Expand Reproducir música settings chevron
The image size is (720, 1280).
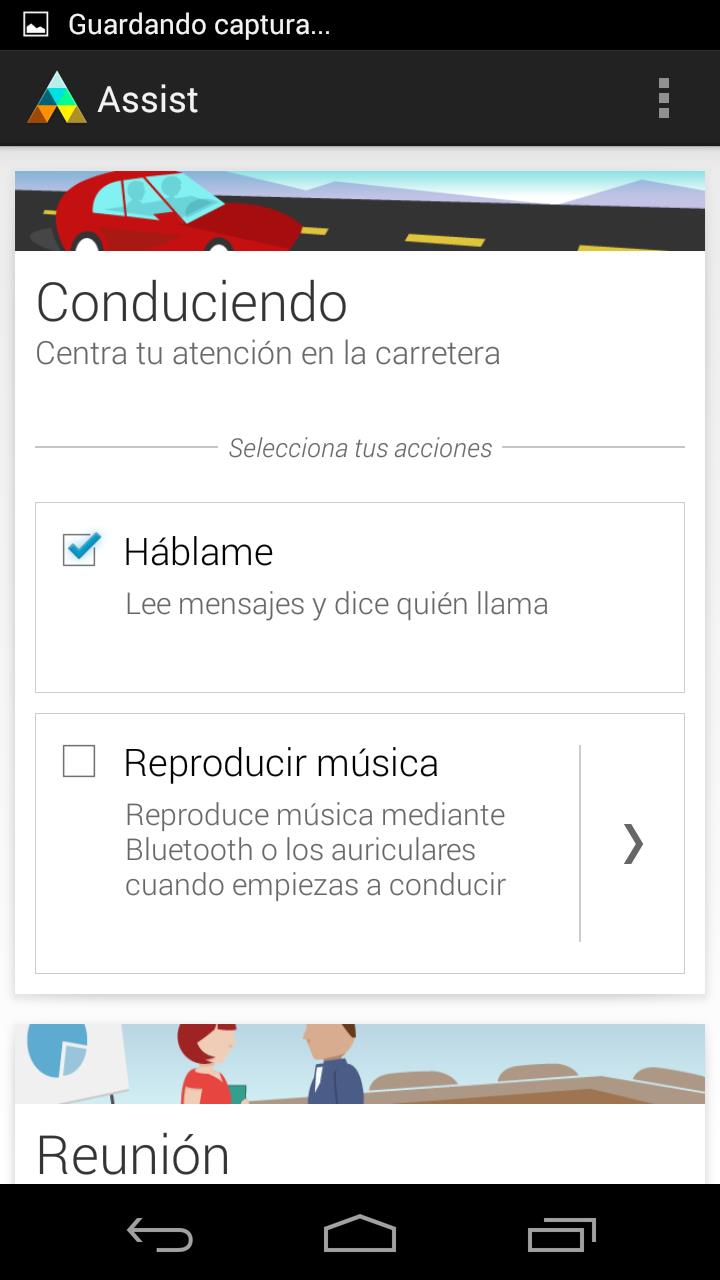click(x=633, y=843)
